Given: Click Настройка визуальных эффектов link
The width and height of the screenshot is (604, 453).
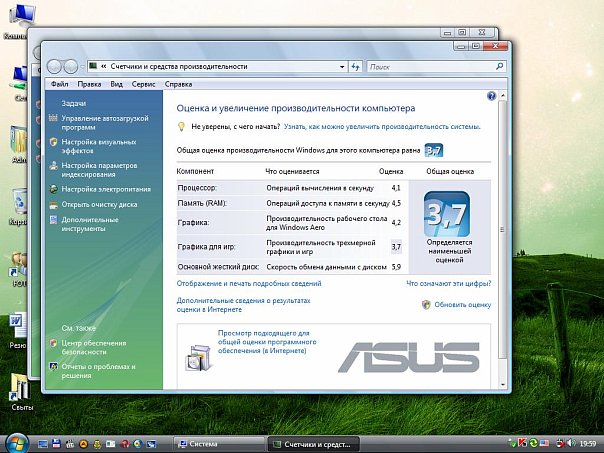Looking at the screenshot, I should [x=98, y=147].
